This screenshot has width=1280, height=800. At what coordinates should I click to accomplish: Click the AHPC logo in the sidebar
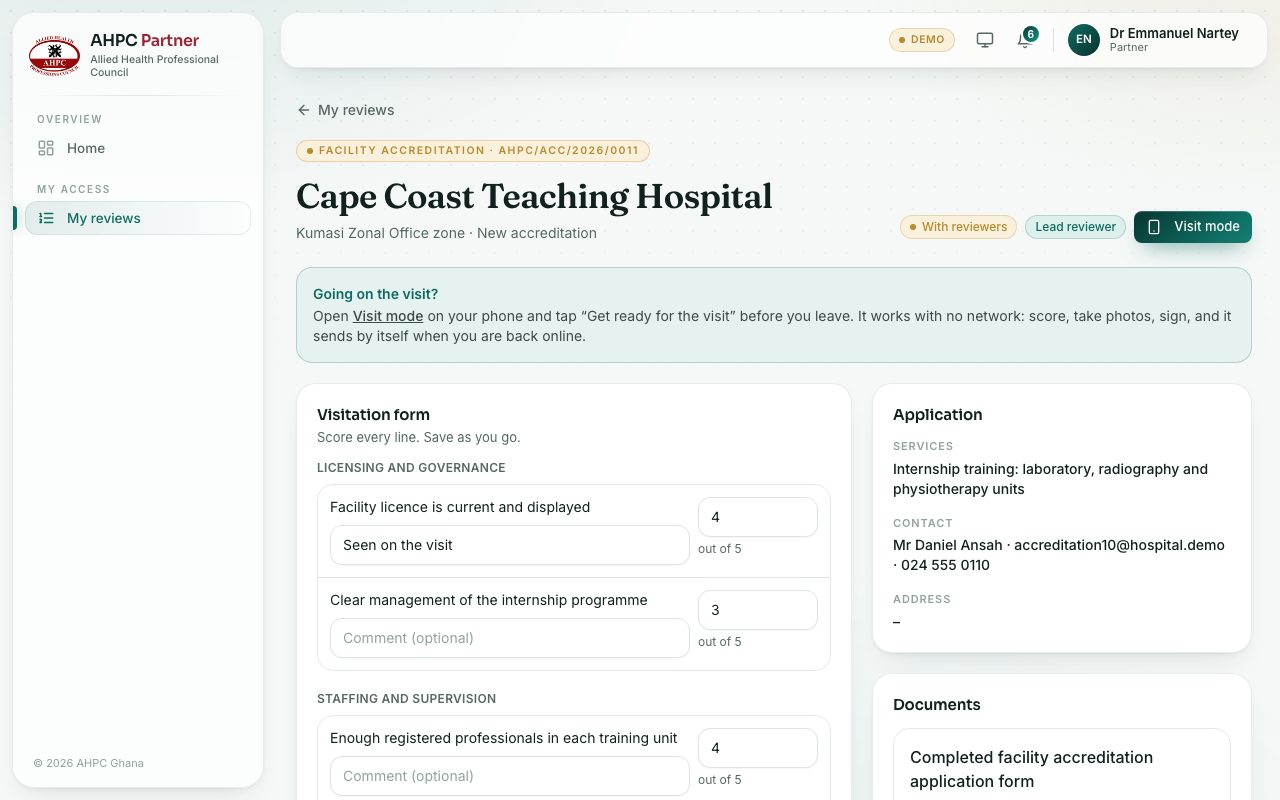tap(54, 55)
